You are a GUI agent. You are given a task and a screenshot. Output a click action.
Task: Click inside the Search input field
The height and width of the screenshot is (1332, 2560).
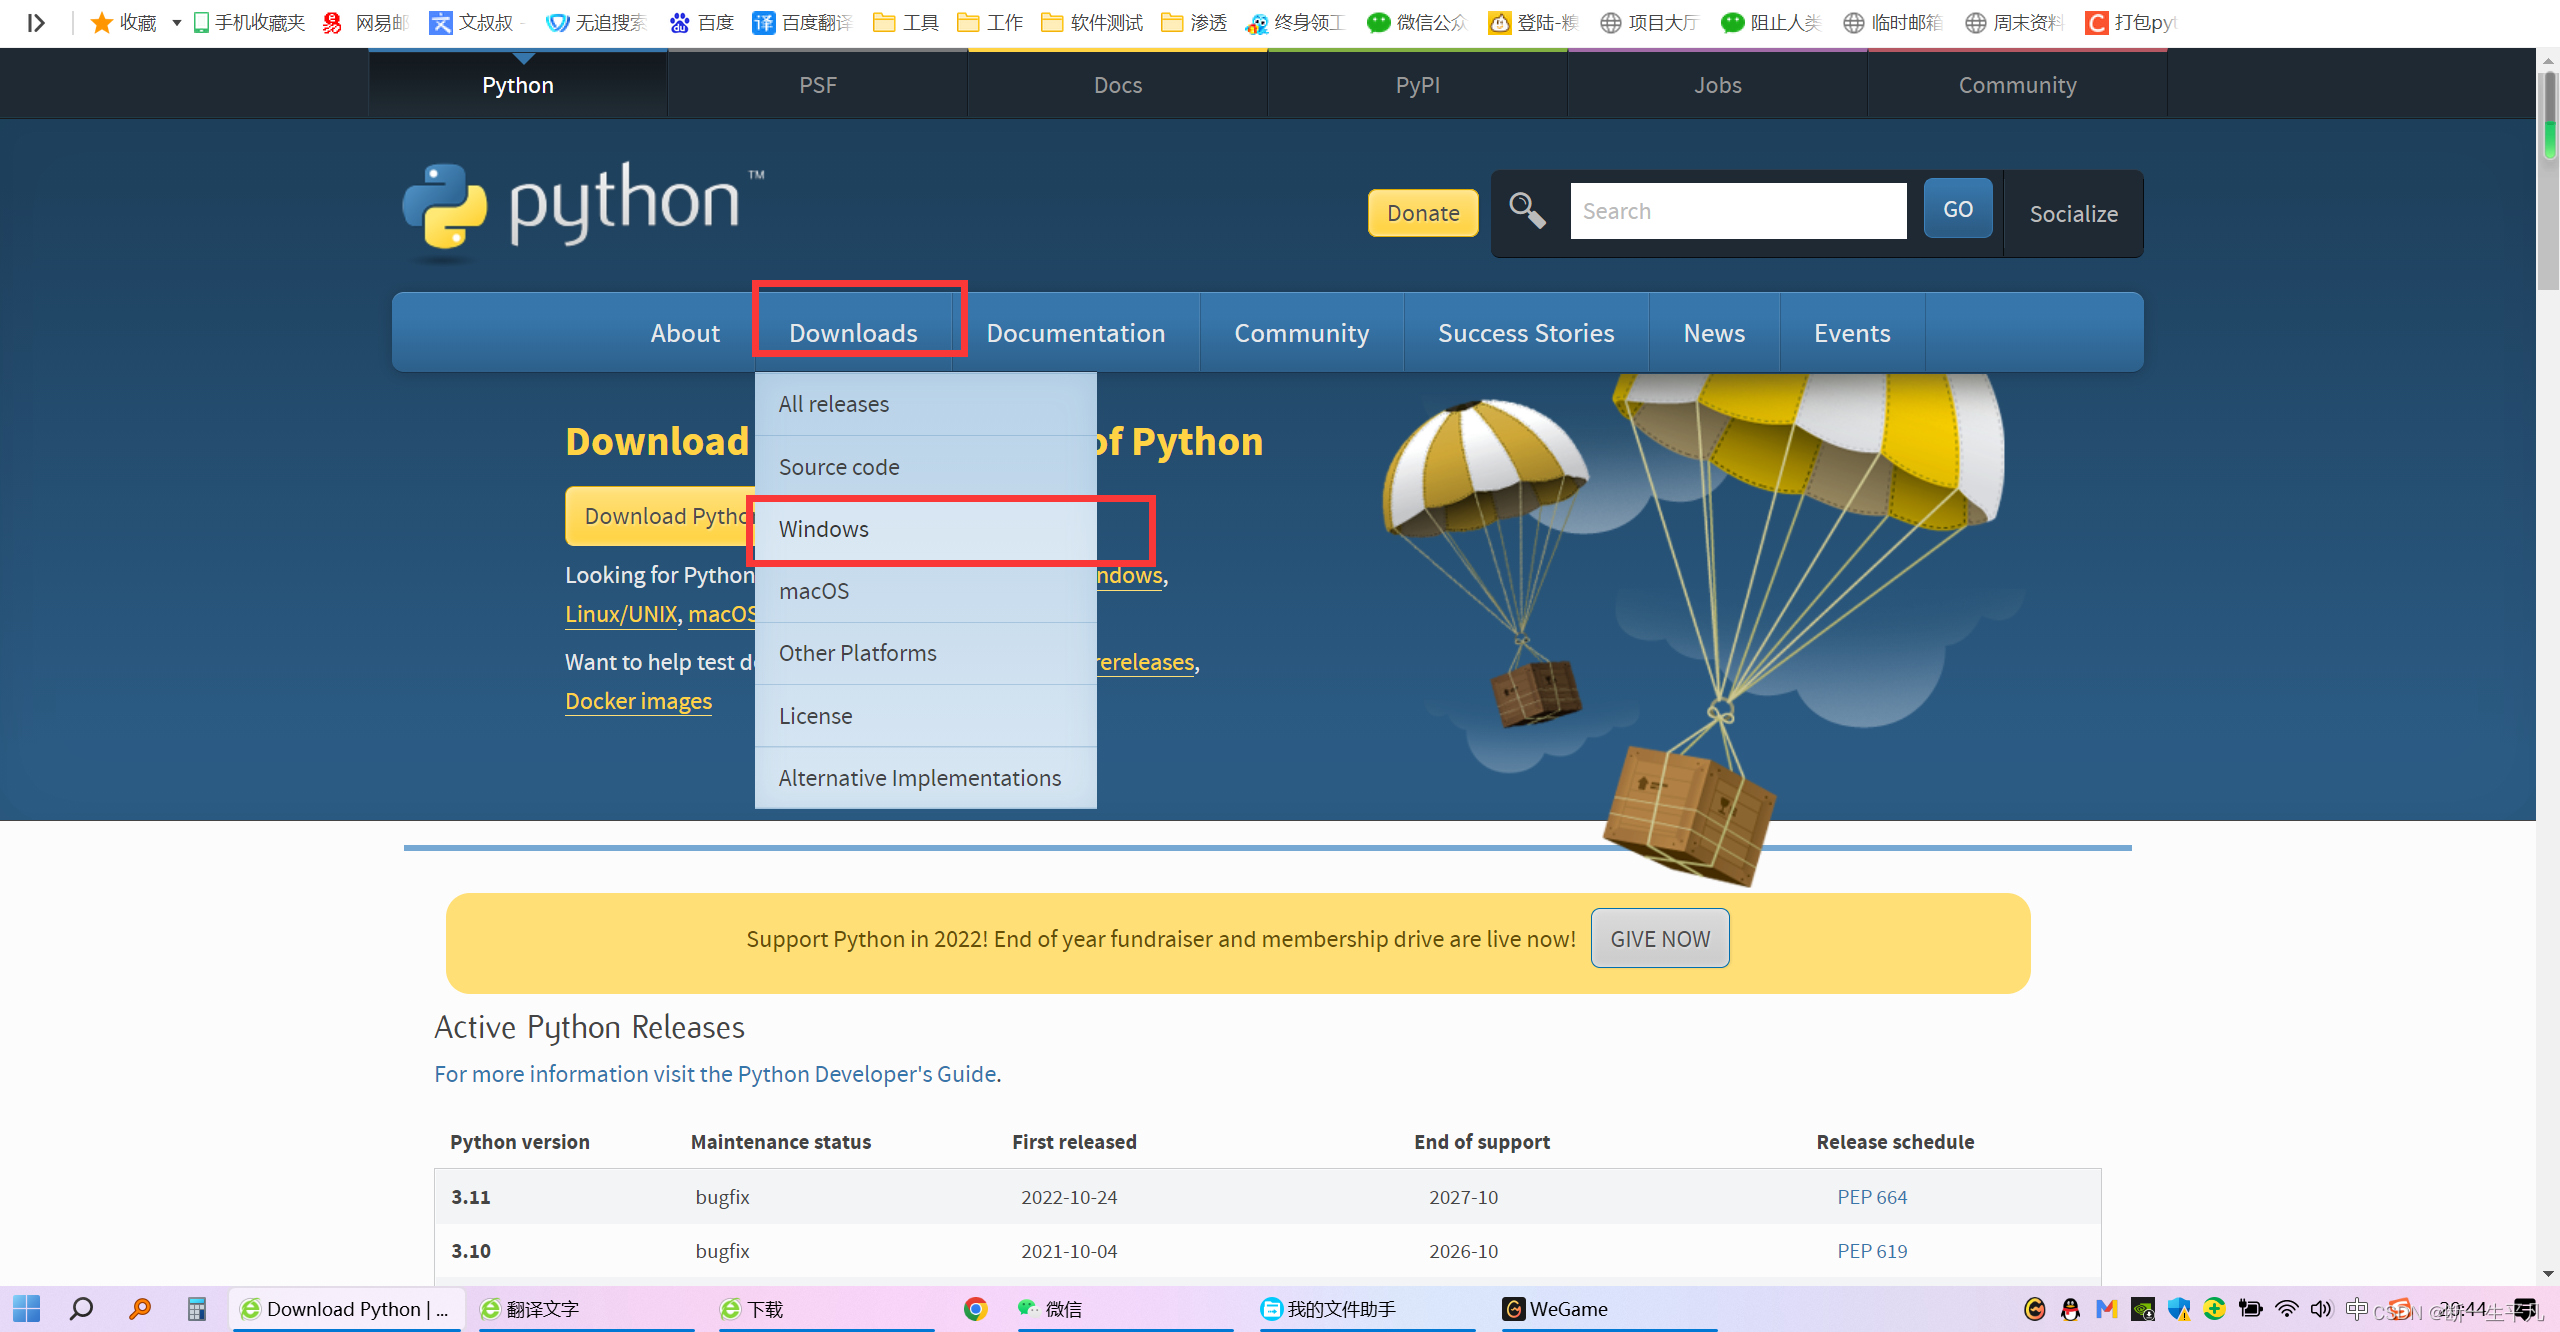coord(1738,211)
